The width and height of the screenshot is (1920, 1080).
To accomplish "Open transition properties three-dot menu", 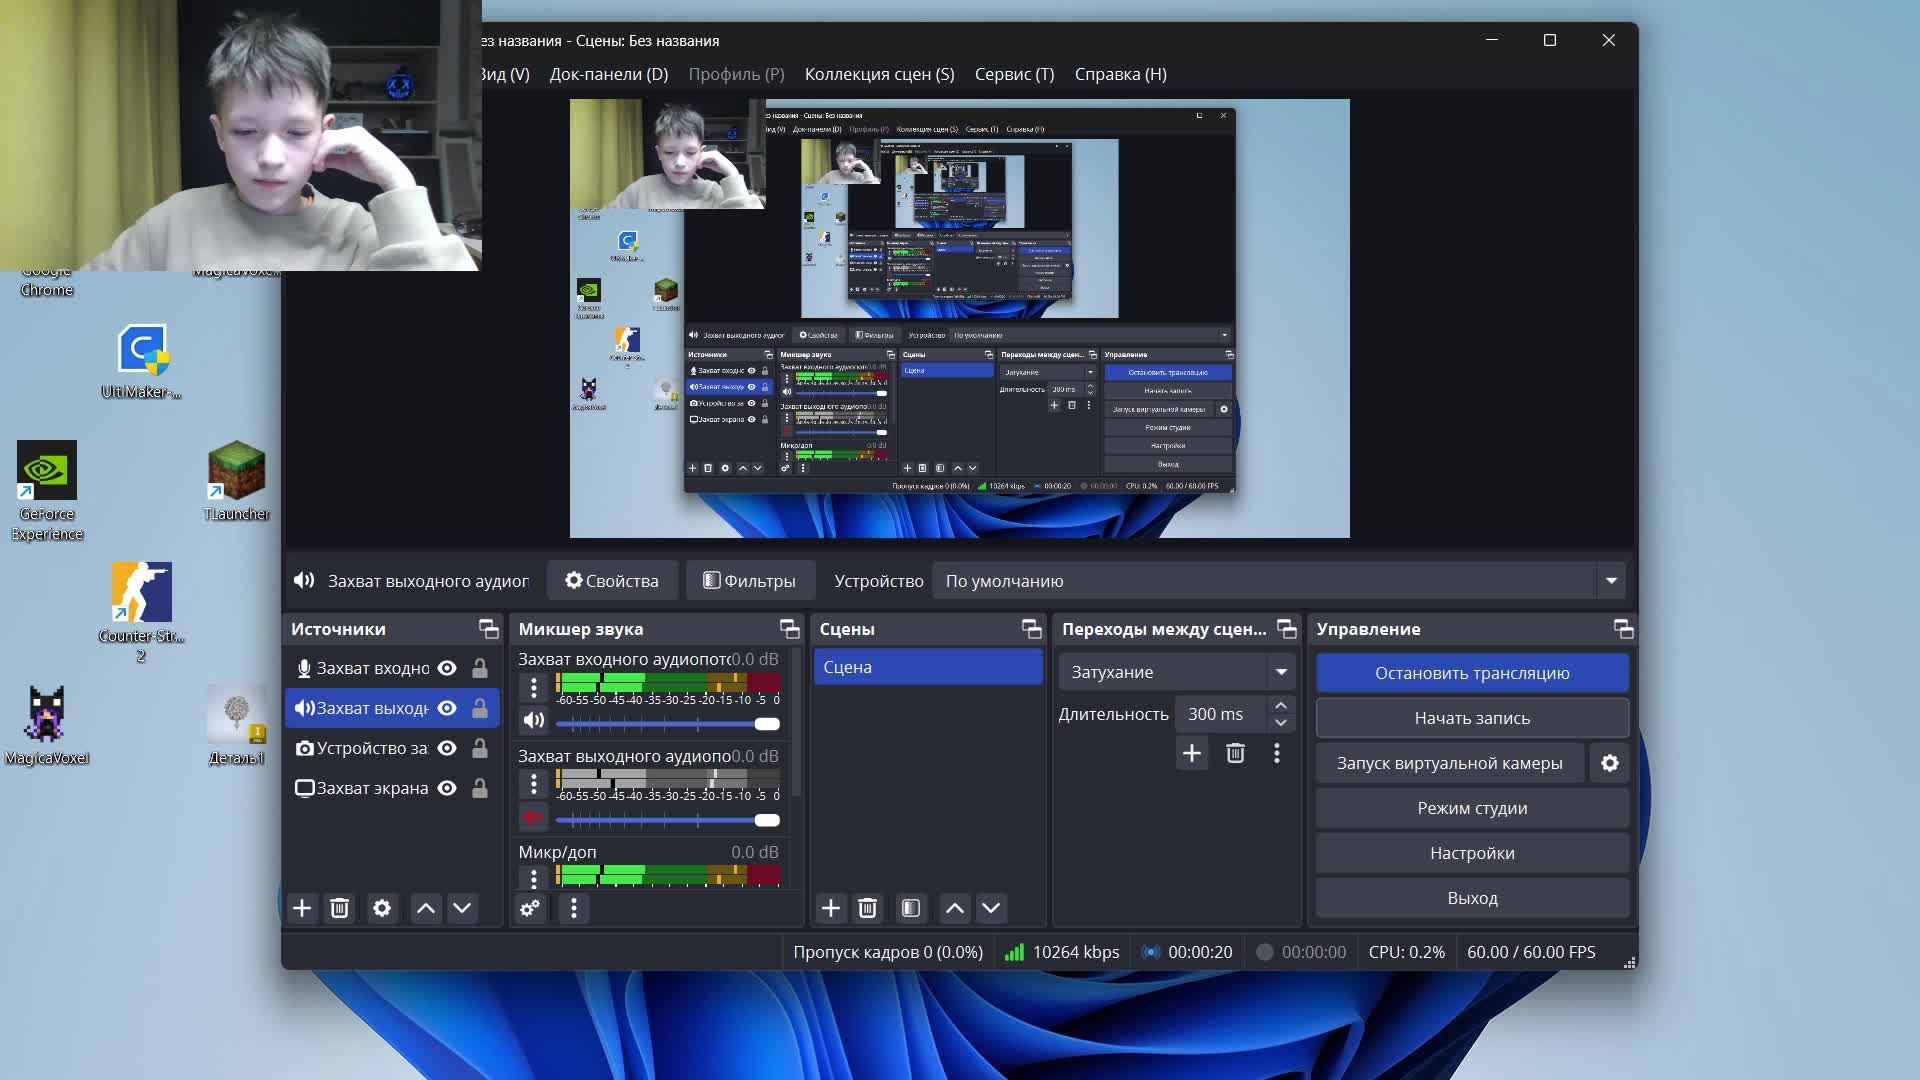I will point(1277,753).
